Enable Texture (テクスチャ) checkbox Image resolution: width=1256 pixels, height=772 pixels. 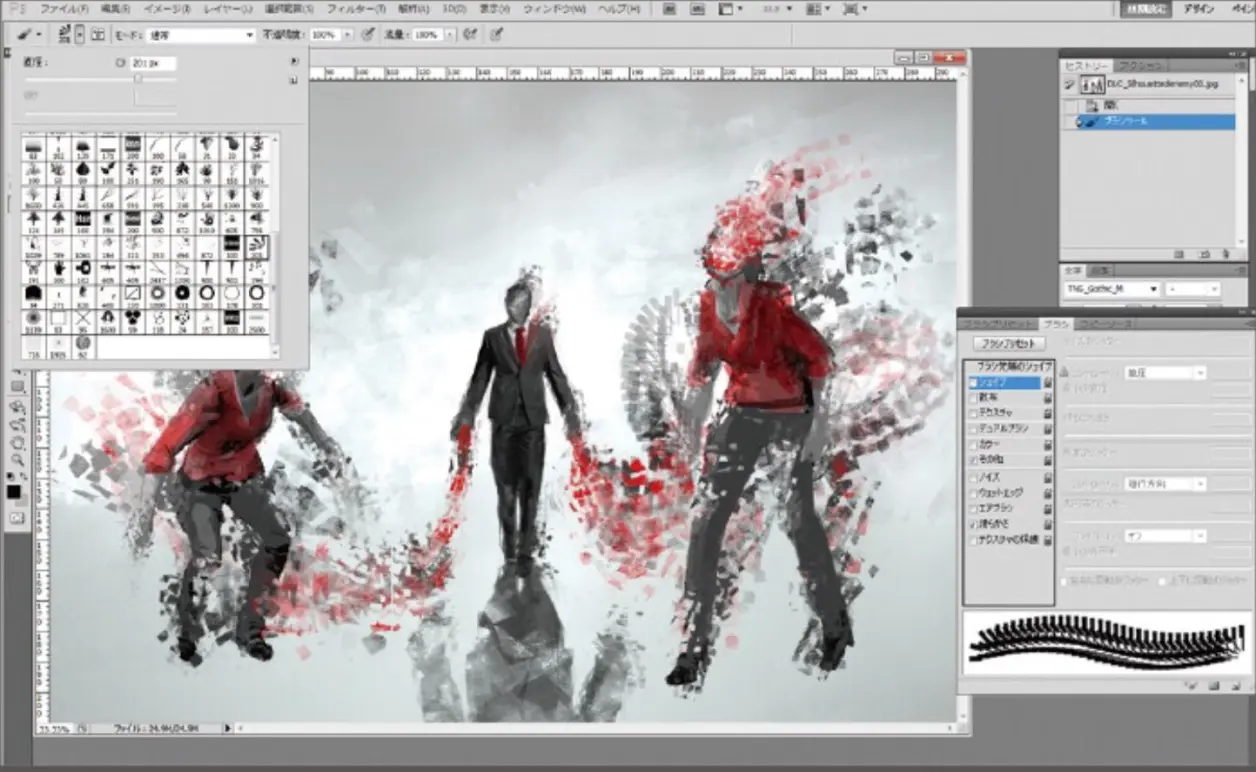pyautogui.click(x=973, y=413)
